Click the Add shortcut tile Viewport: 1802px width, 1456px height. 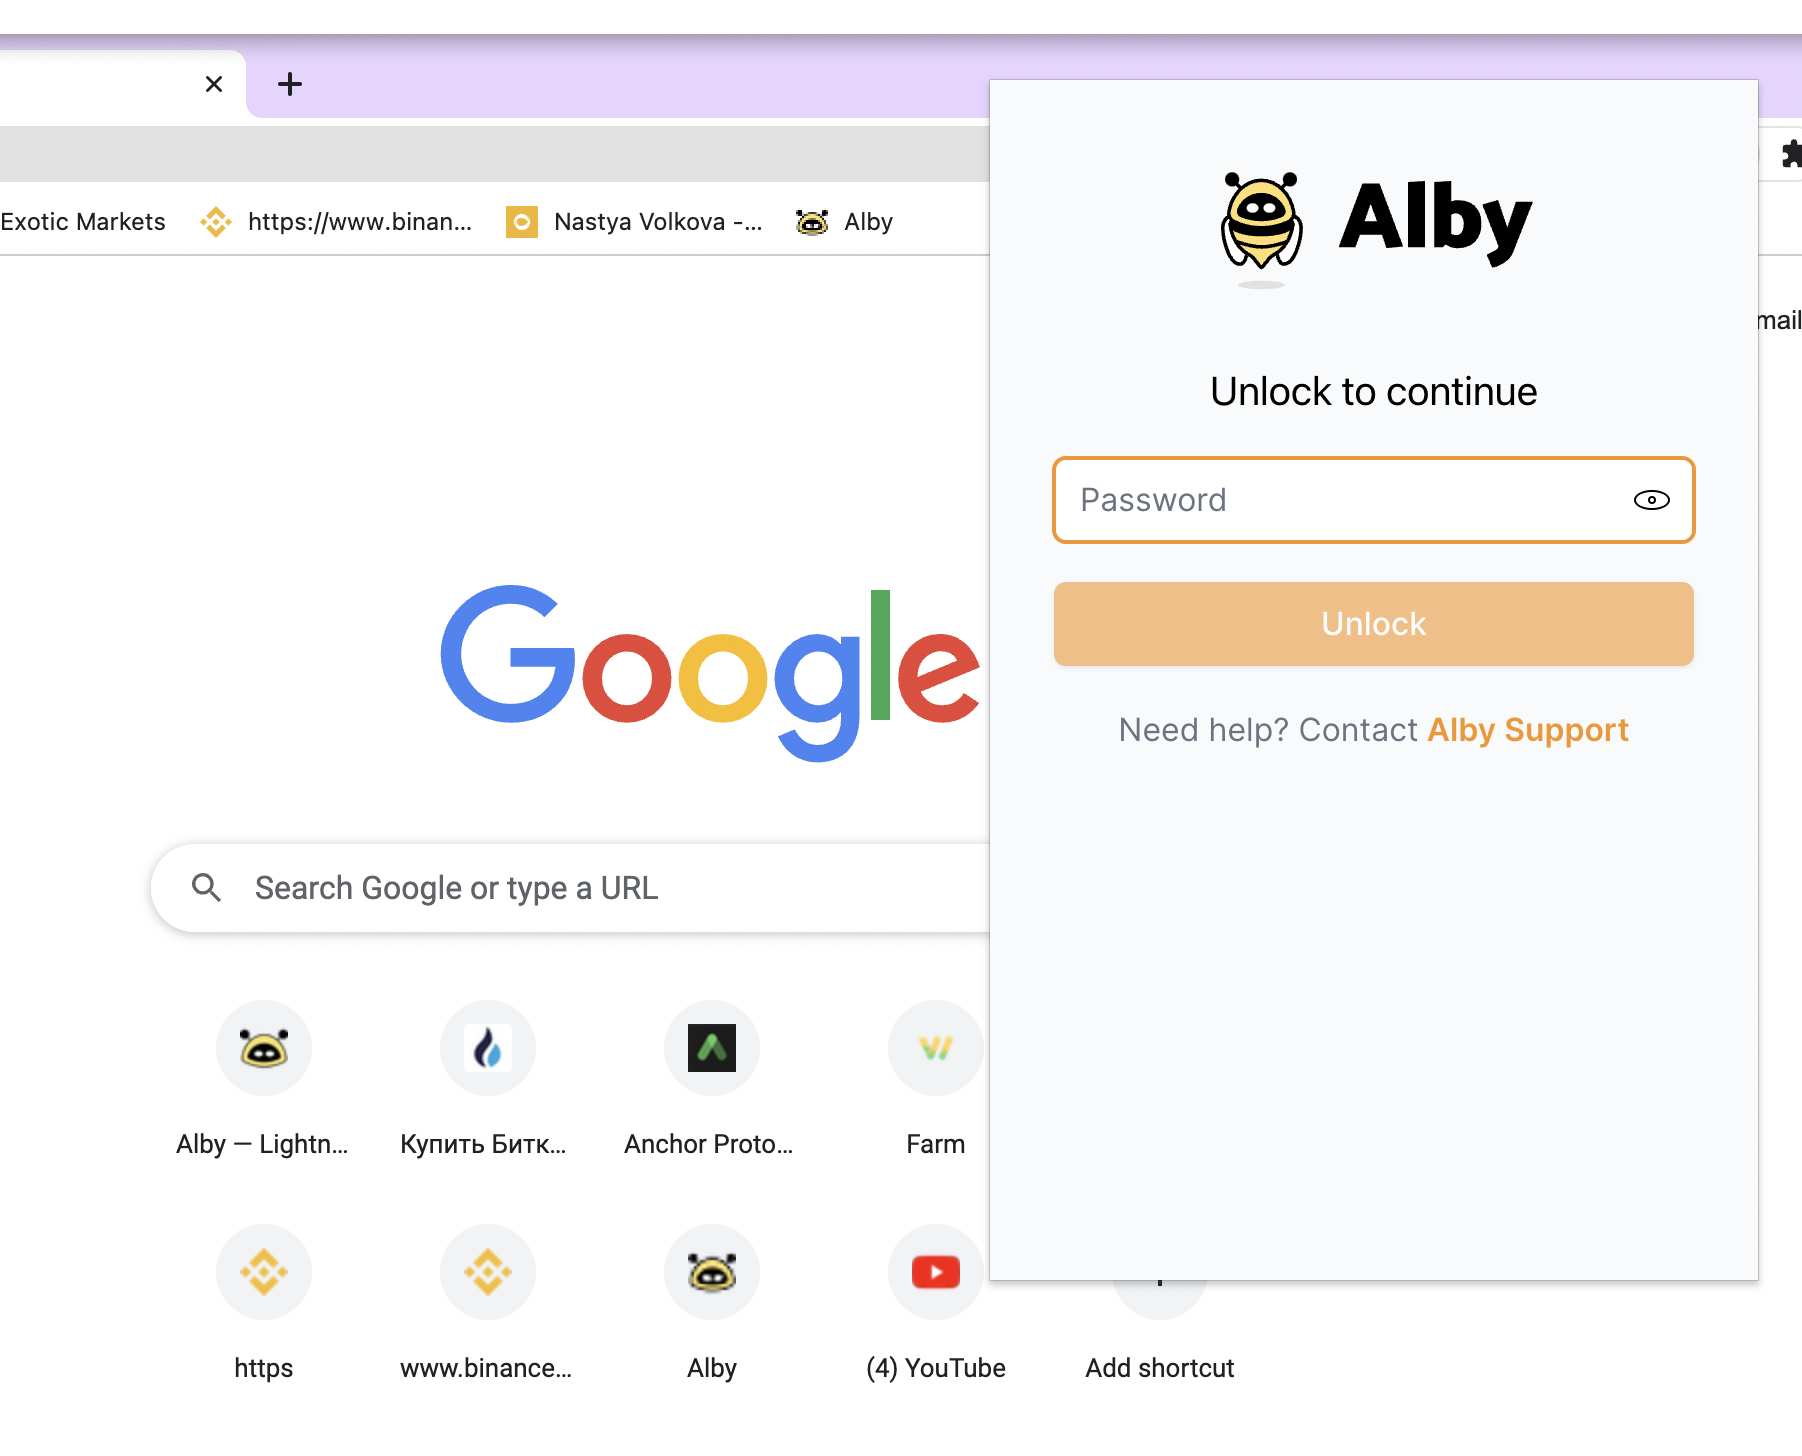tap(1160, 1366)
